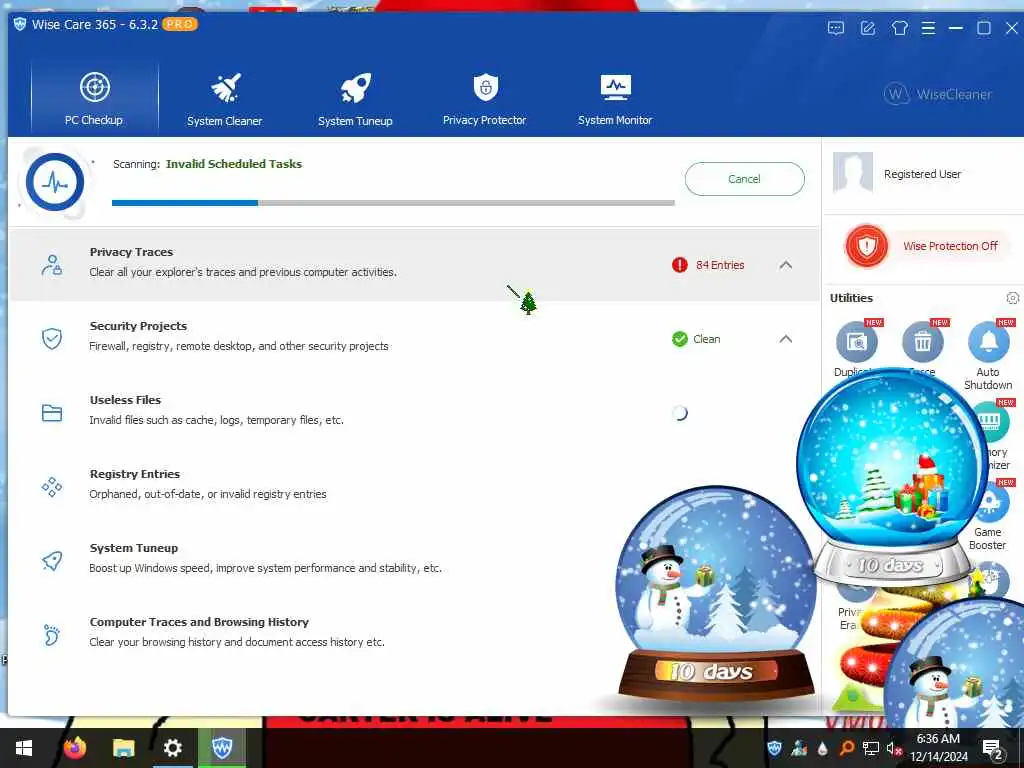
Task: Open the Windows Start menu
Action: (x=24, y=748)
